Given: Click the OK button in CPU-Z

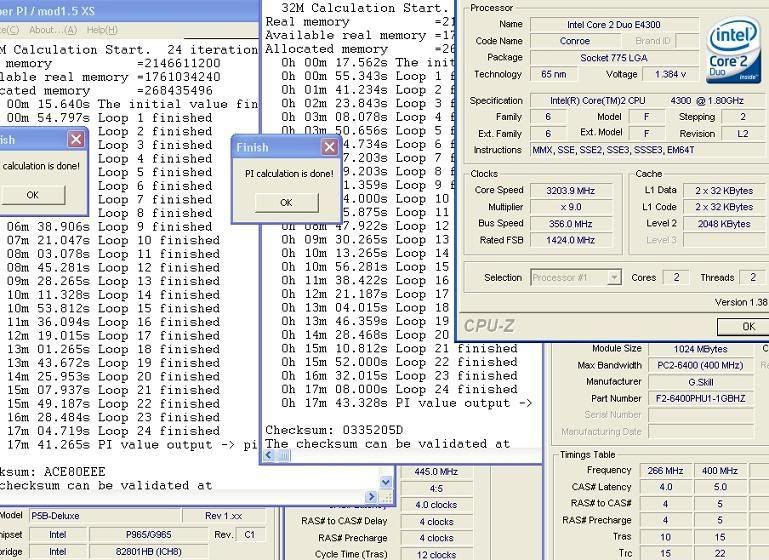Looking at the screenshot, I should [748, 326].
